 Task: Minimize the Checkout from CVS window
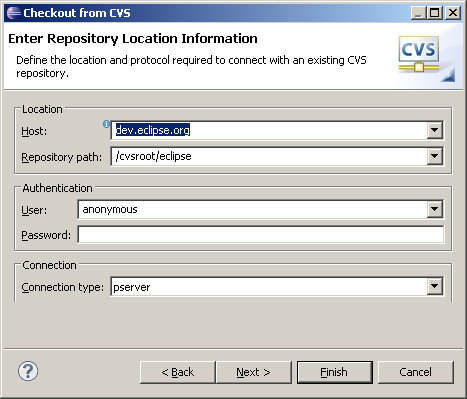[x=418, y=13]
